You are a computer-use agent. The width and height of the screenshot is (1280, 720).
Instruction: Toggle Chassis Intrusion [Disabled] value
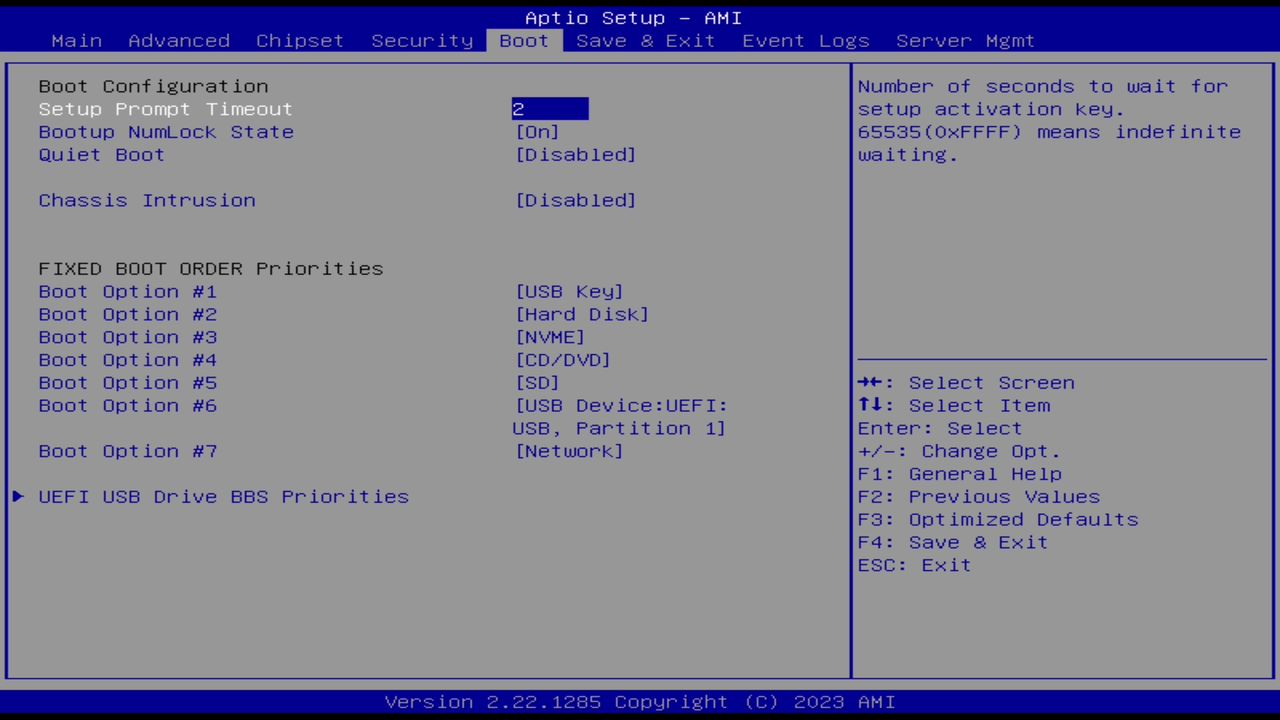(x=575, y=200)
